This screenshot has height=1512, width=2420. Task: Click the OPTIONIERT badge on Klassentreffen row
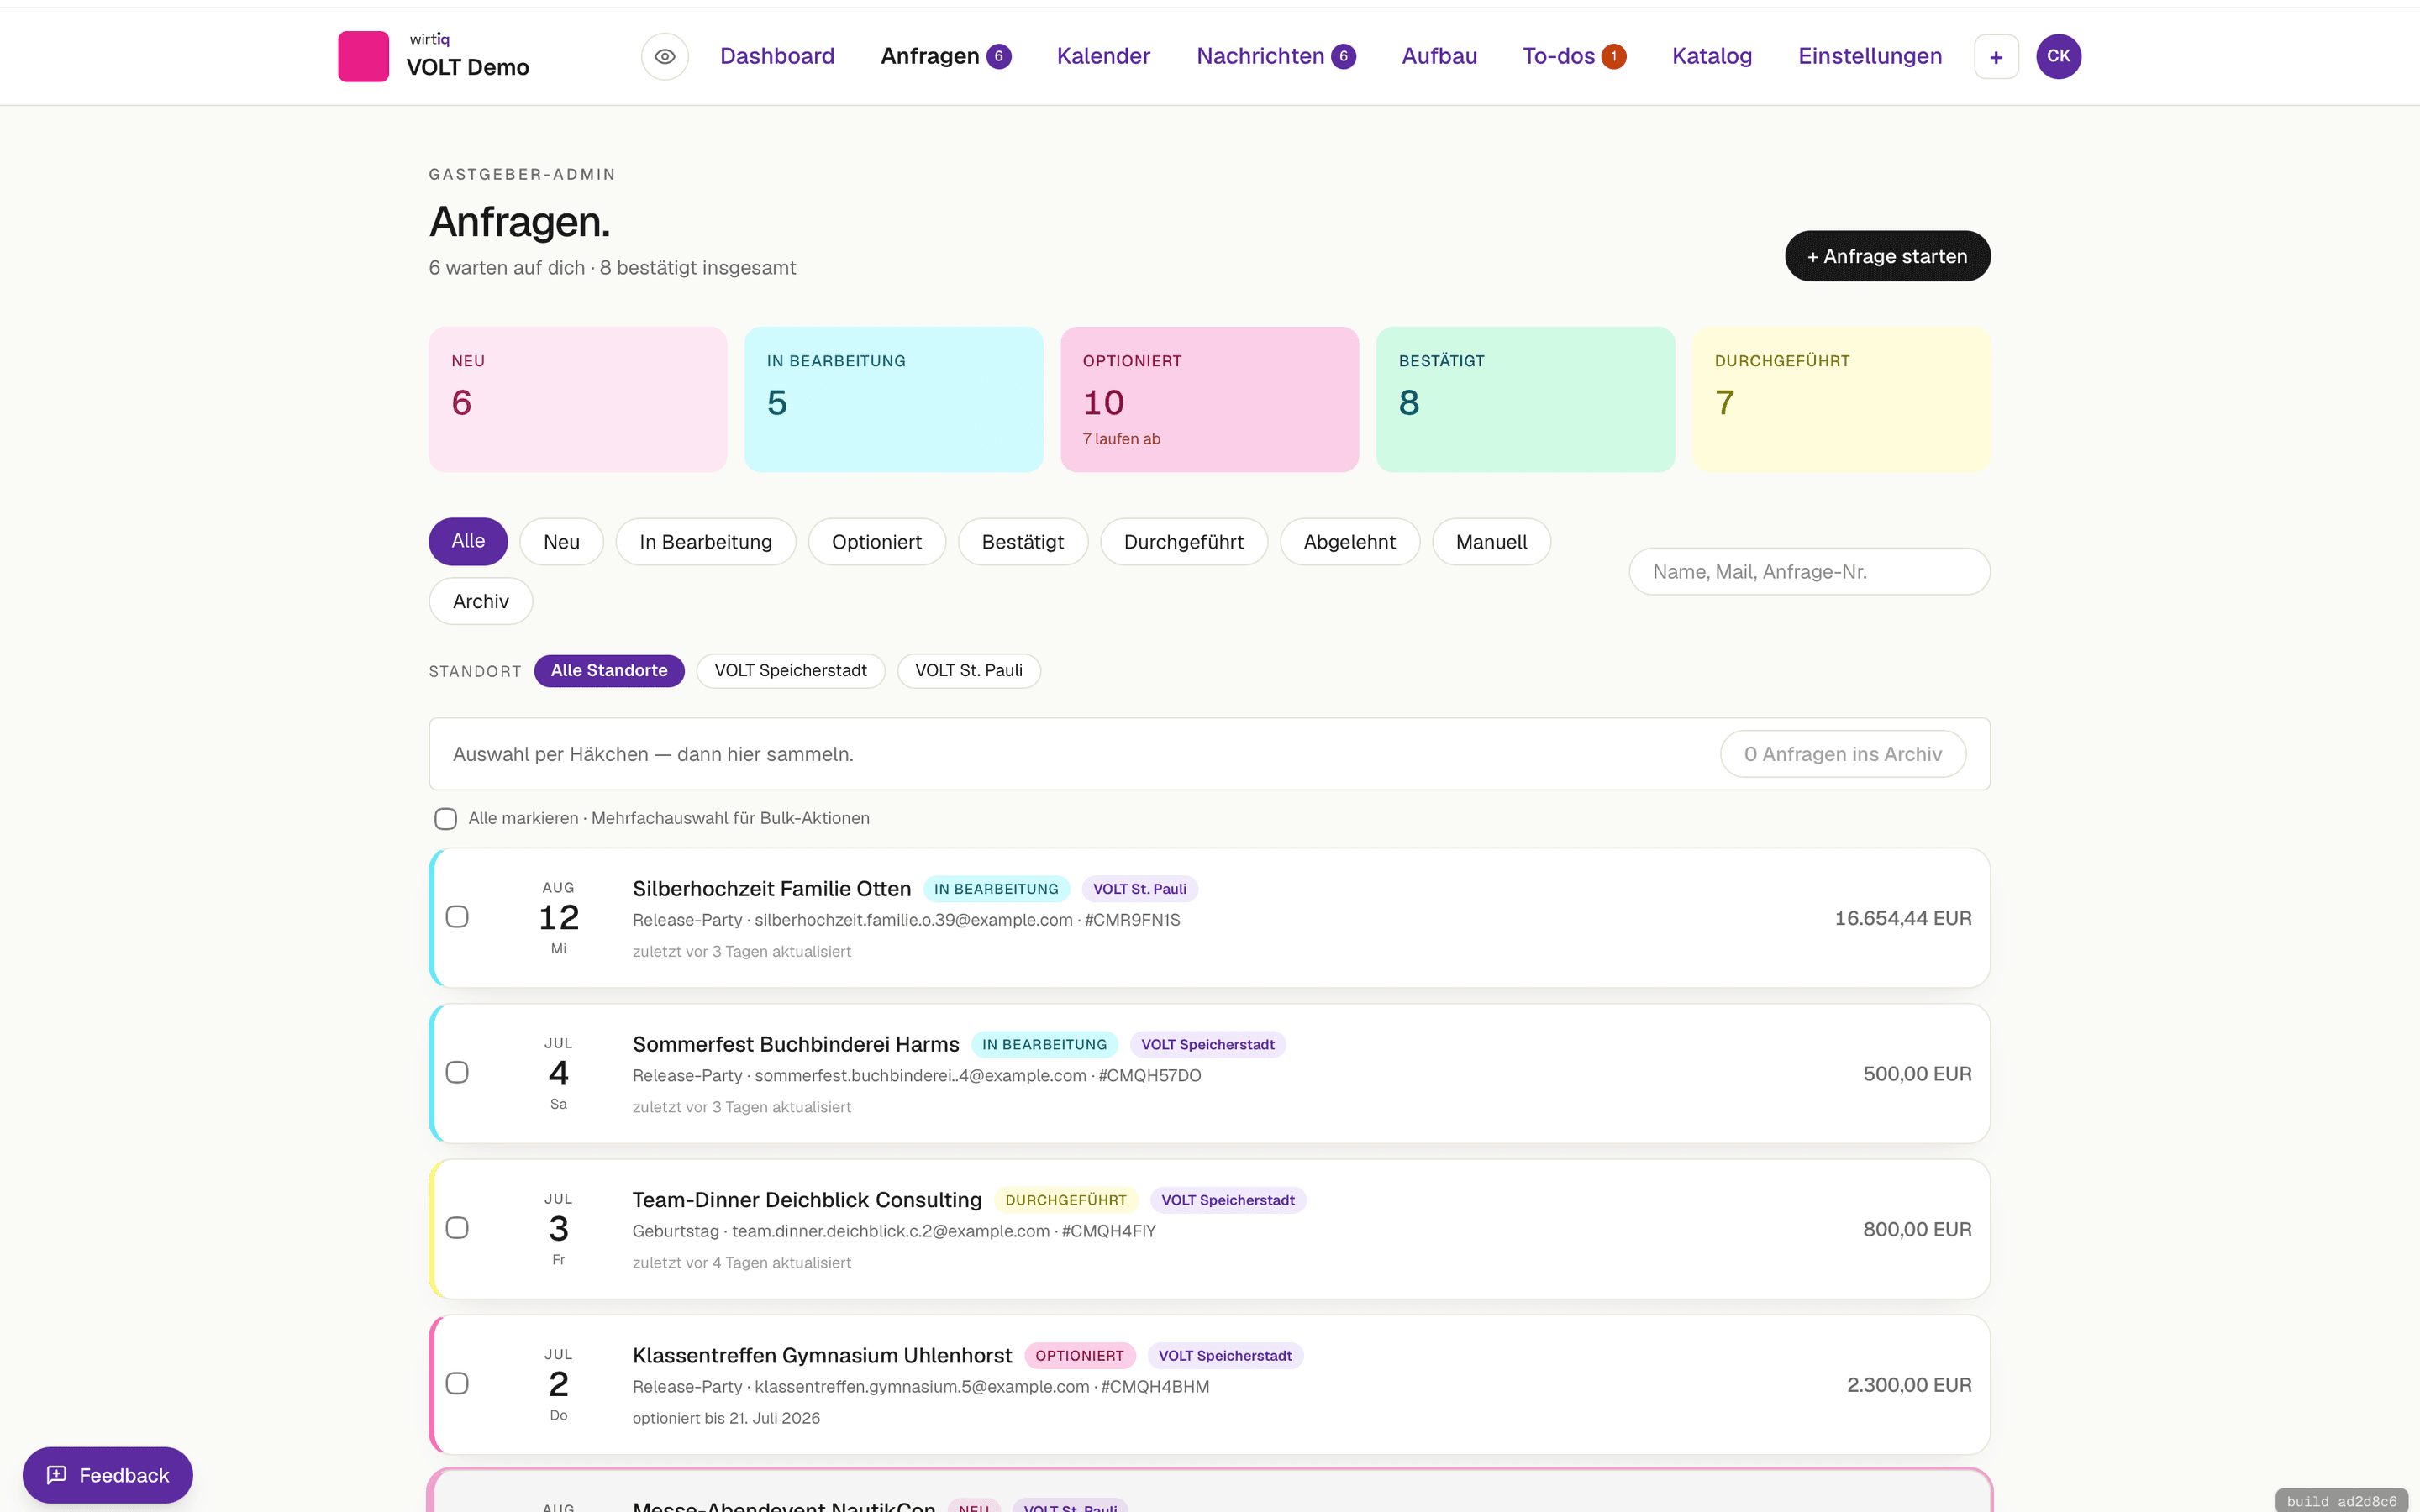click(1079, 1355)
